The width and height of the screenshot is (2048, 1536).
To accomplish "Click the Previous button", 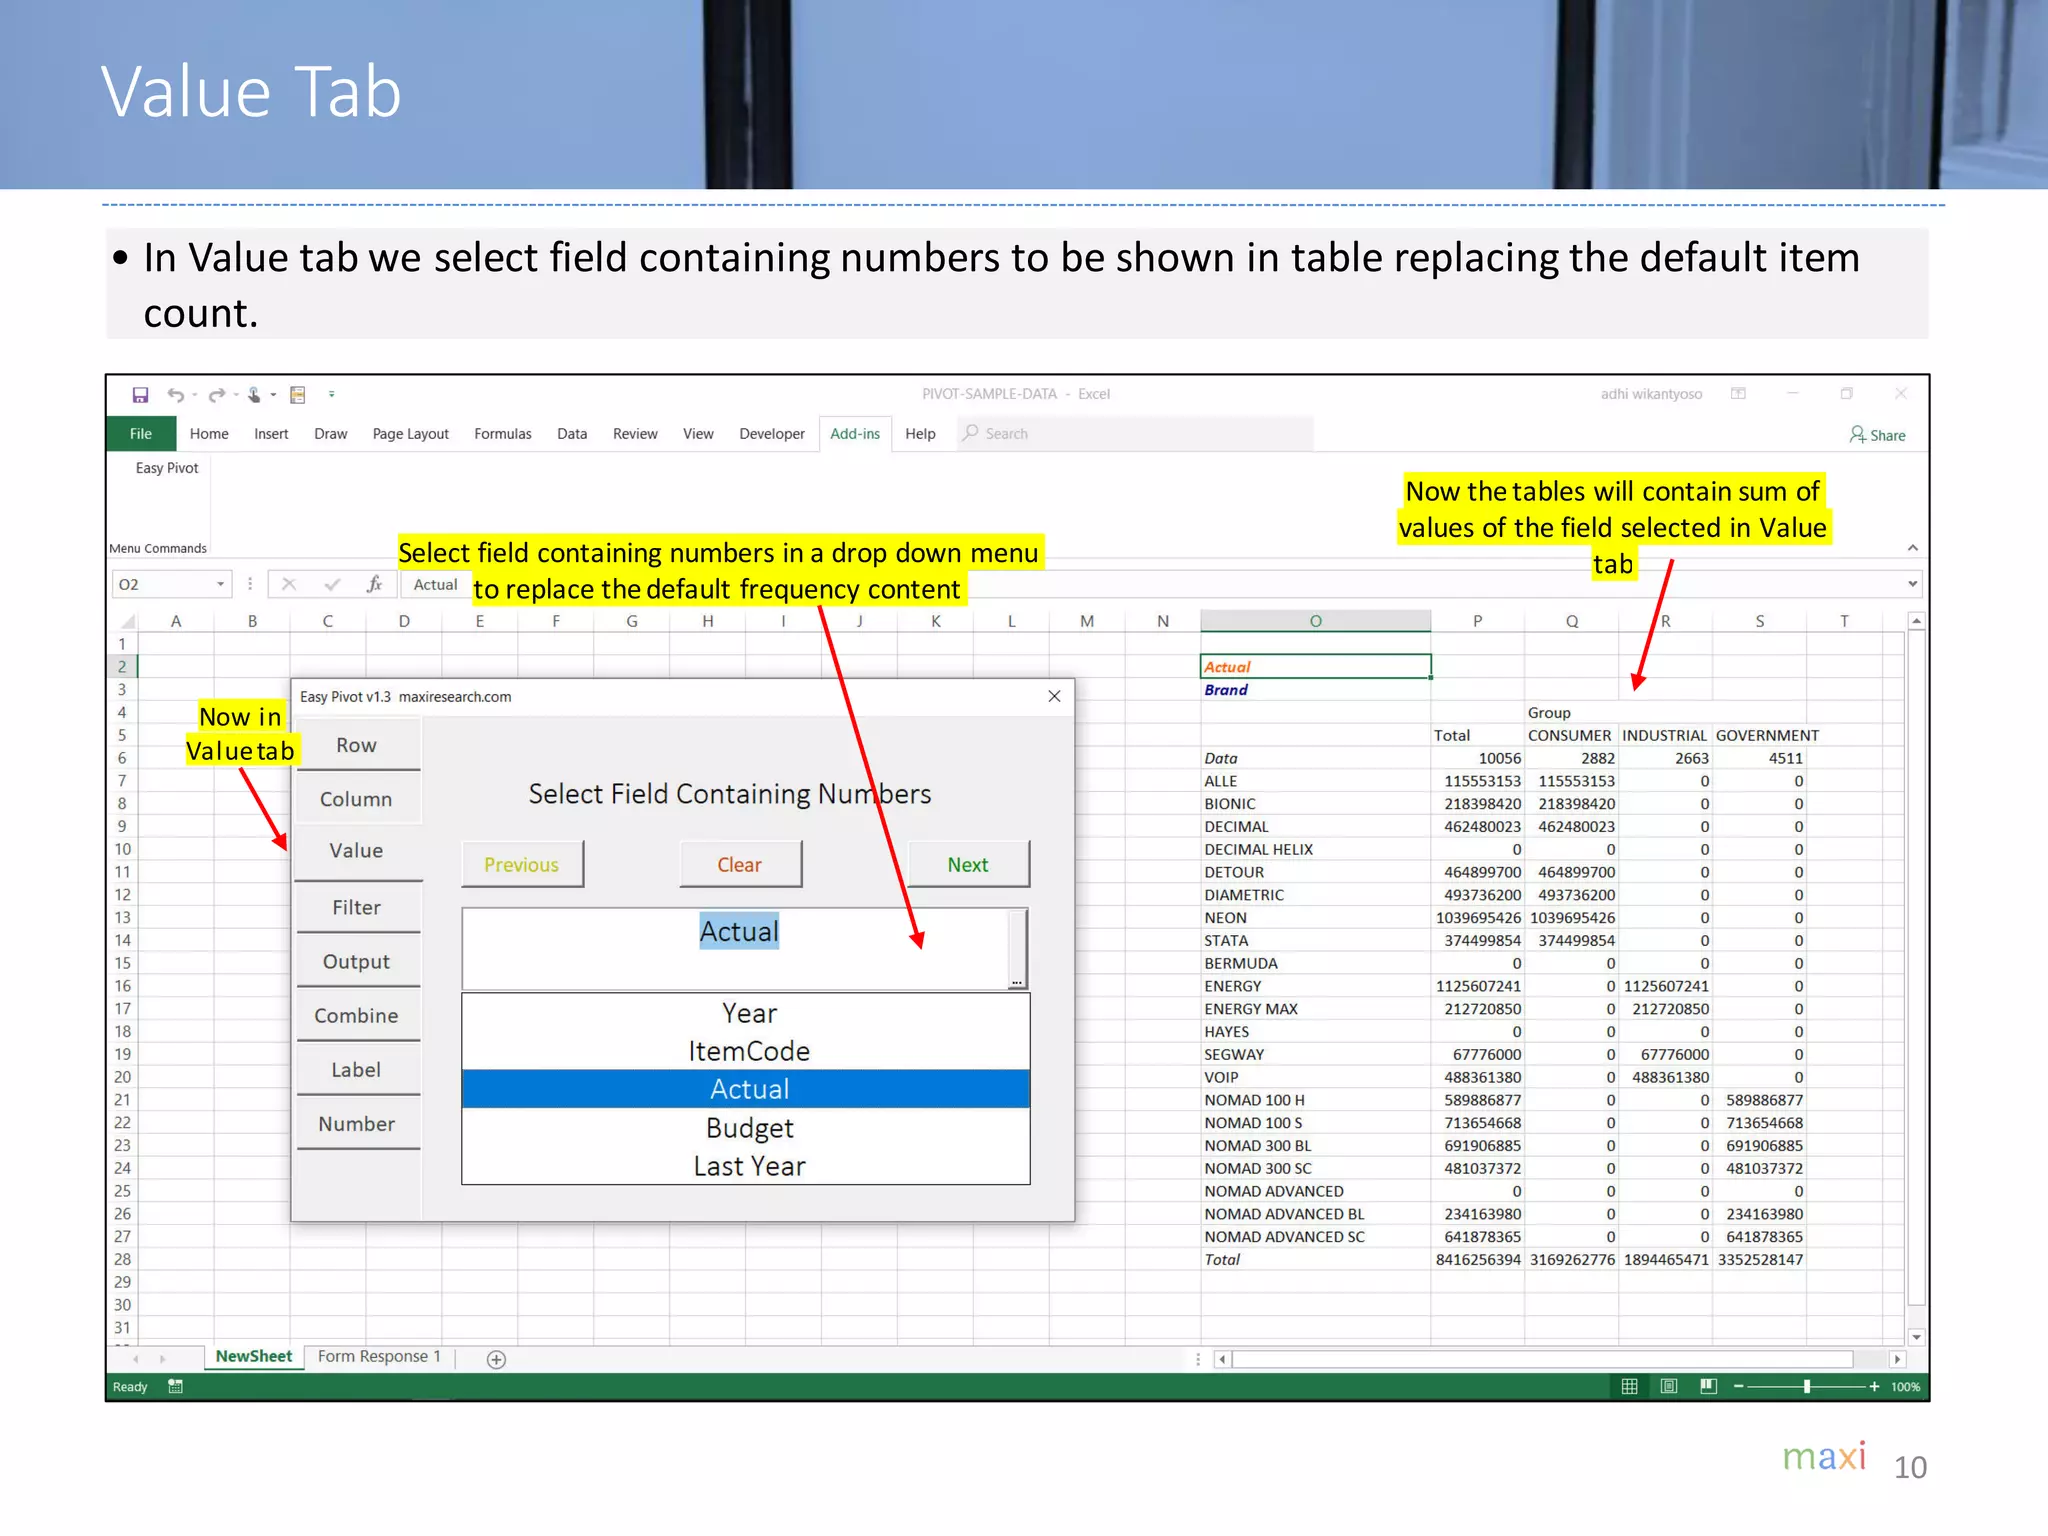I will (x=522, y=865).
